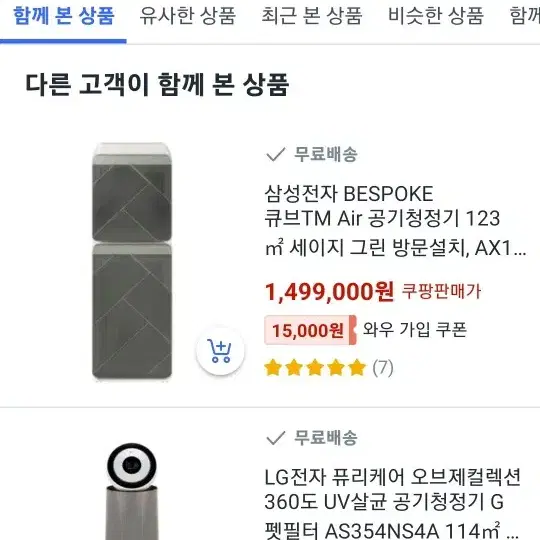The height and width of the screenshot is (540, 540).
Task: Select the 함께 본 상품 tab
Action: click(64, 16)
